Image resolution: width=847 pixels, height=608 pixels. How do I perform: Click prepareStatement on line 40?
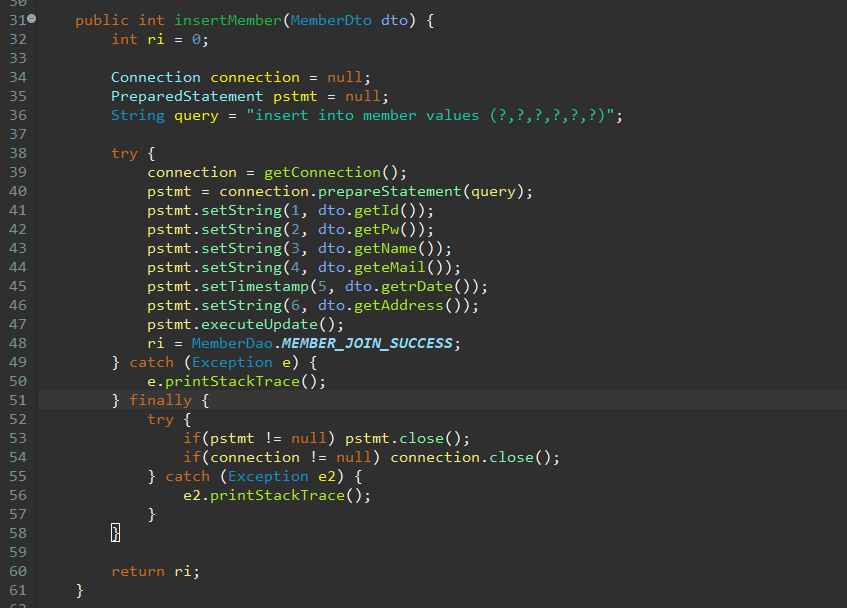pyautogui.click(x=389, y=192)
